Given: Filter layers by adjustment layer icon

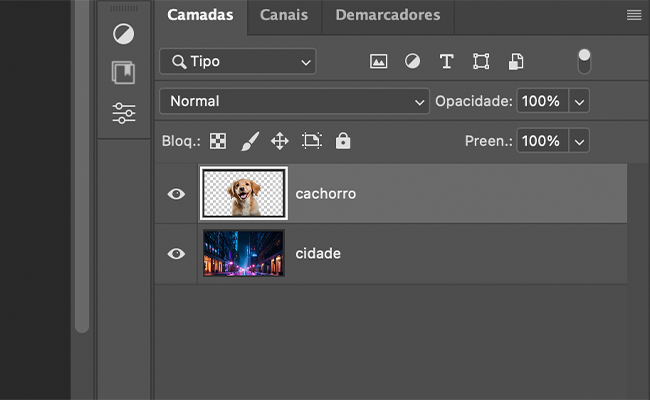Looking at the screenshot, I should coord(412,61).
